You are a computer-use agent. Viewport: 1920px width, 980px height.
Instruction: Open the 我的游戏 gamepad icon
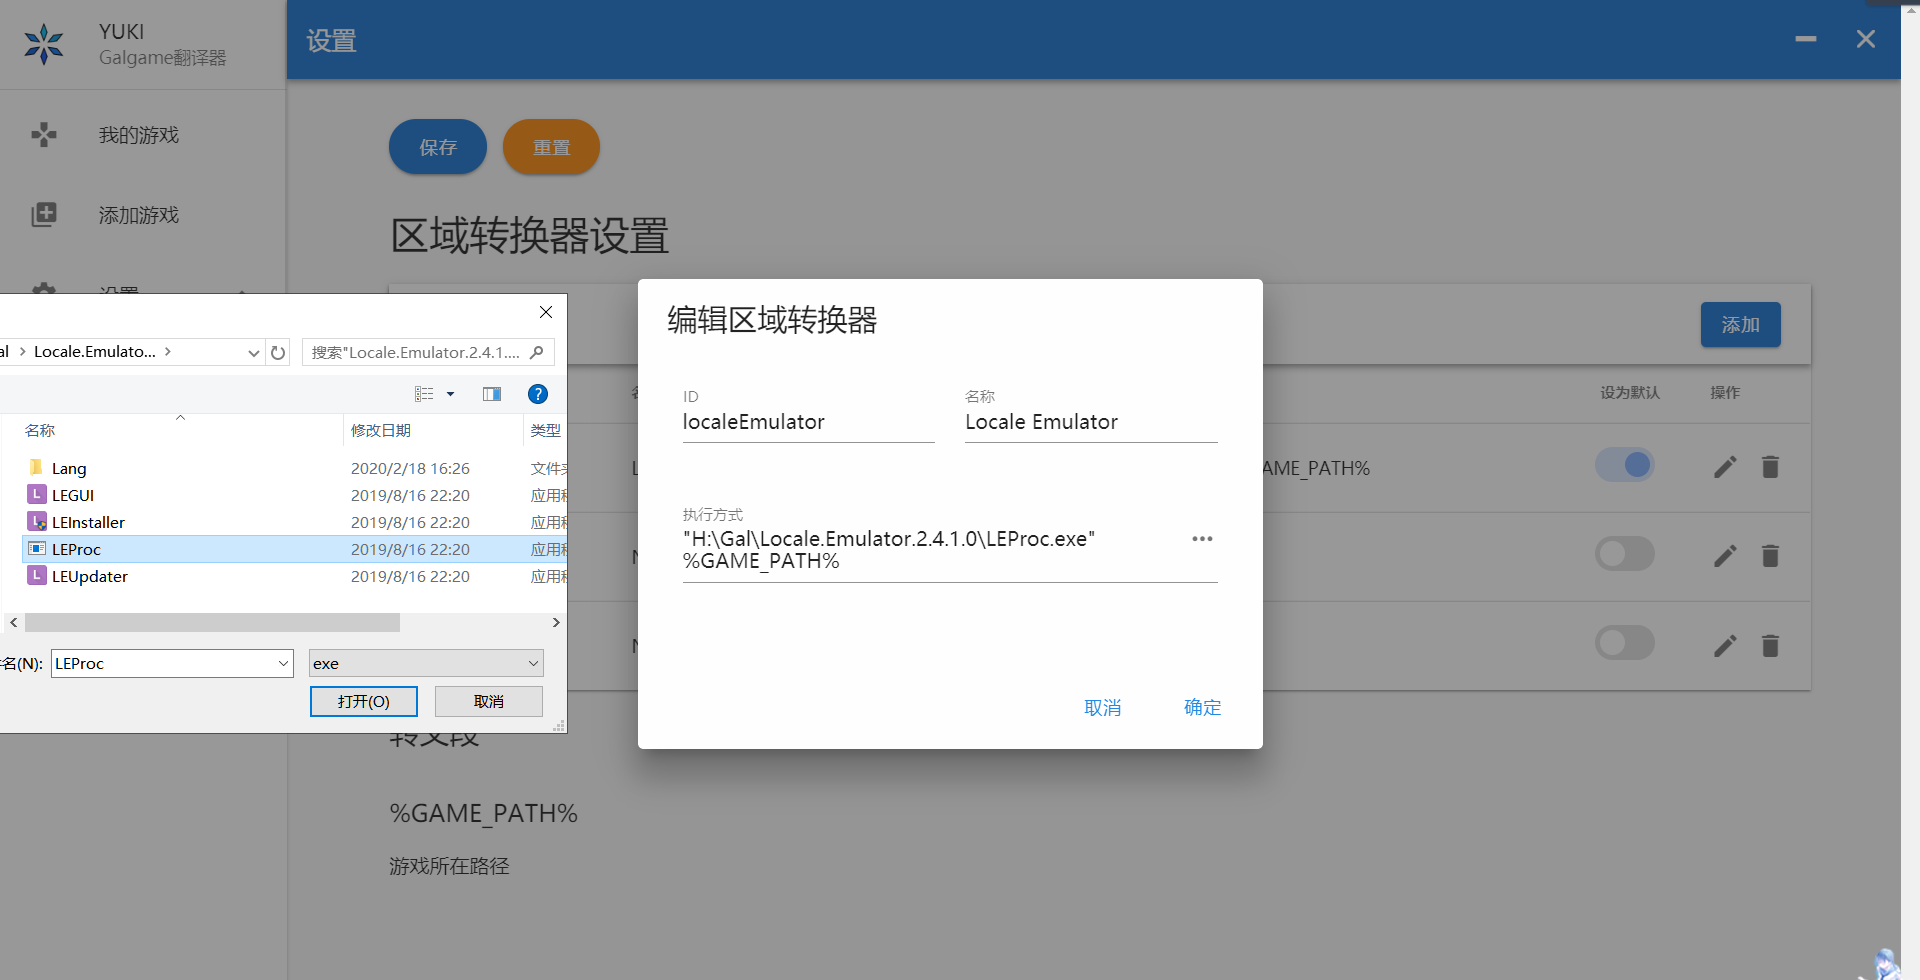(x=44, y=134)
